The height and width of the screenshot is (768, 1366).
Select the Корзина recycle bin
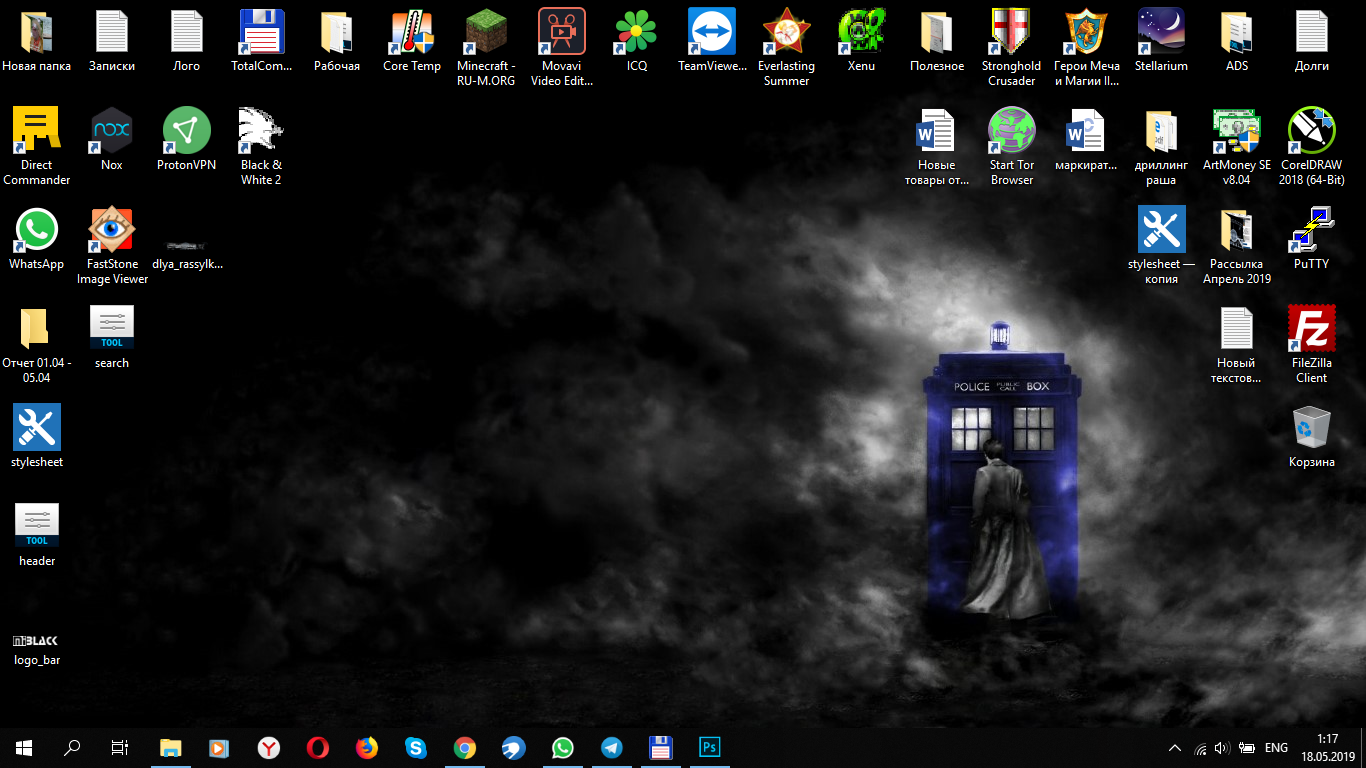[x=1312, y=428]
